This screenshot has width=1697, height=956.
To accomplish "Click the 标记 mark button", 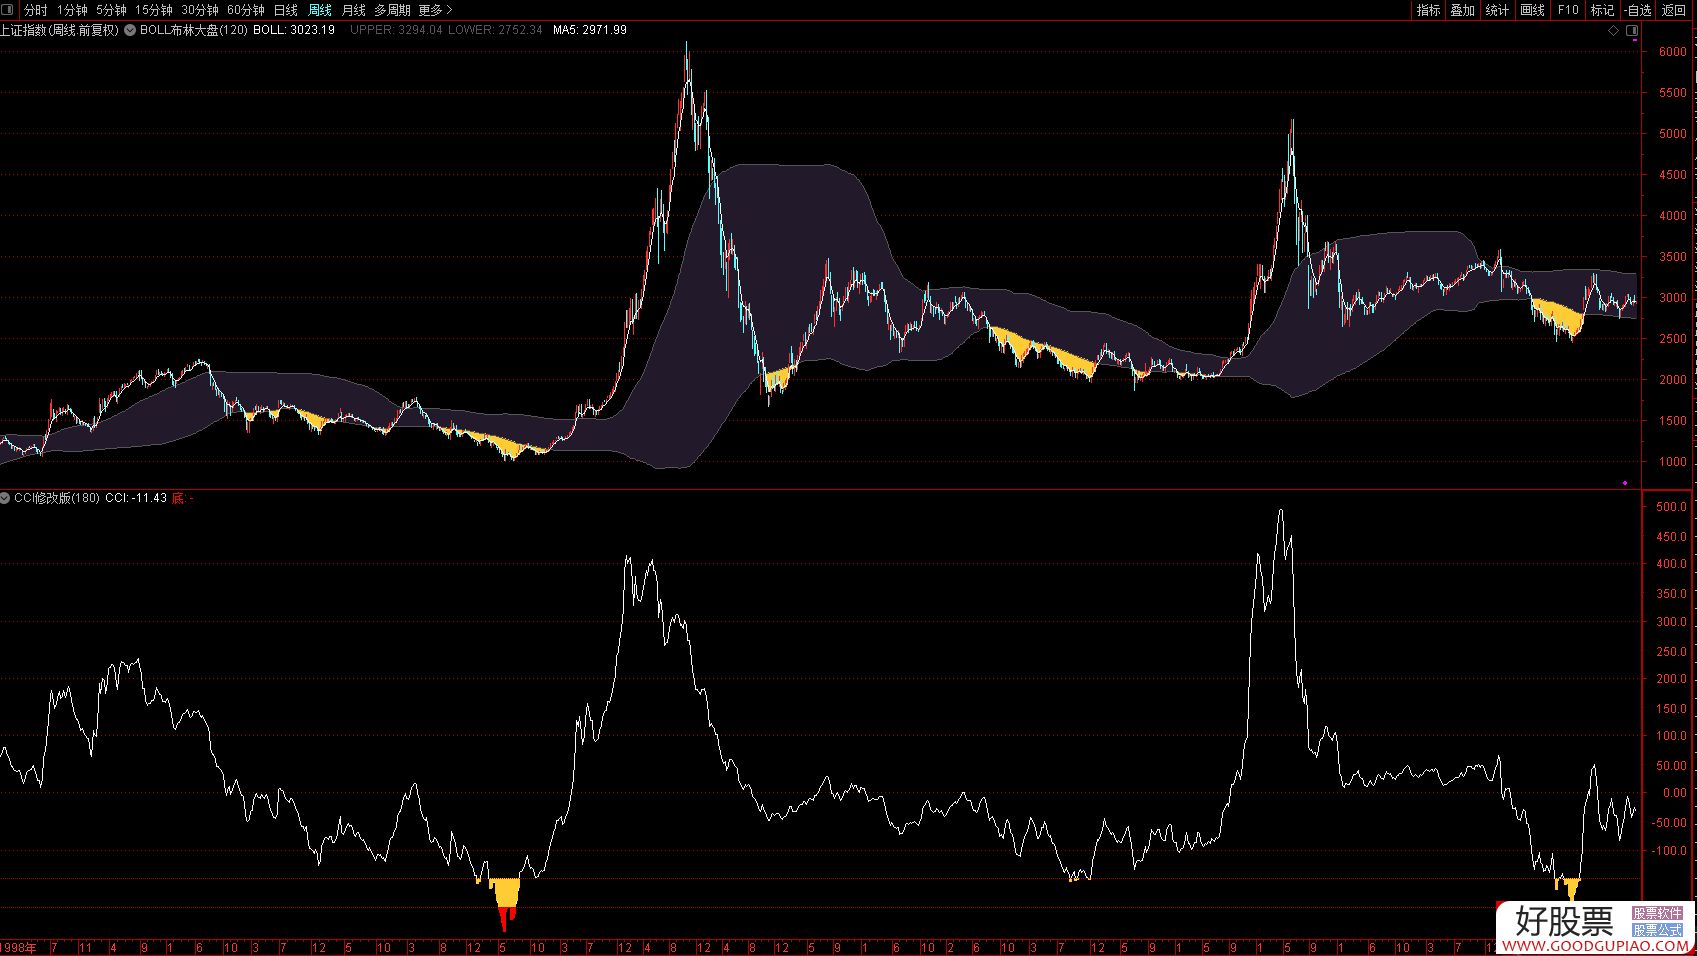I will point(1602,10).
